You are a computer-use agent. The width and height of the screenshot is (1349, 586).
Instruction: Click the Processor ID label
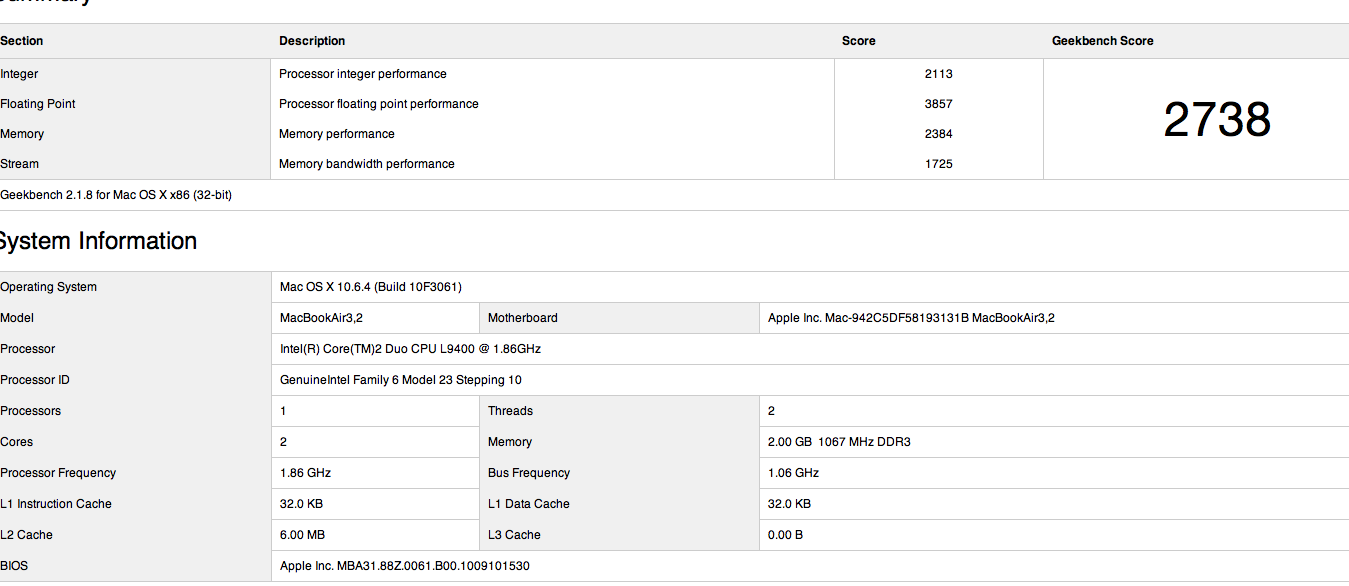[35, 380]
